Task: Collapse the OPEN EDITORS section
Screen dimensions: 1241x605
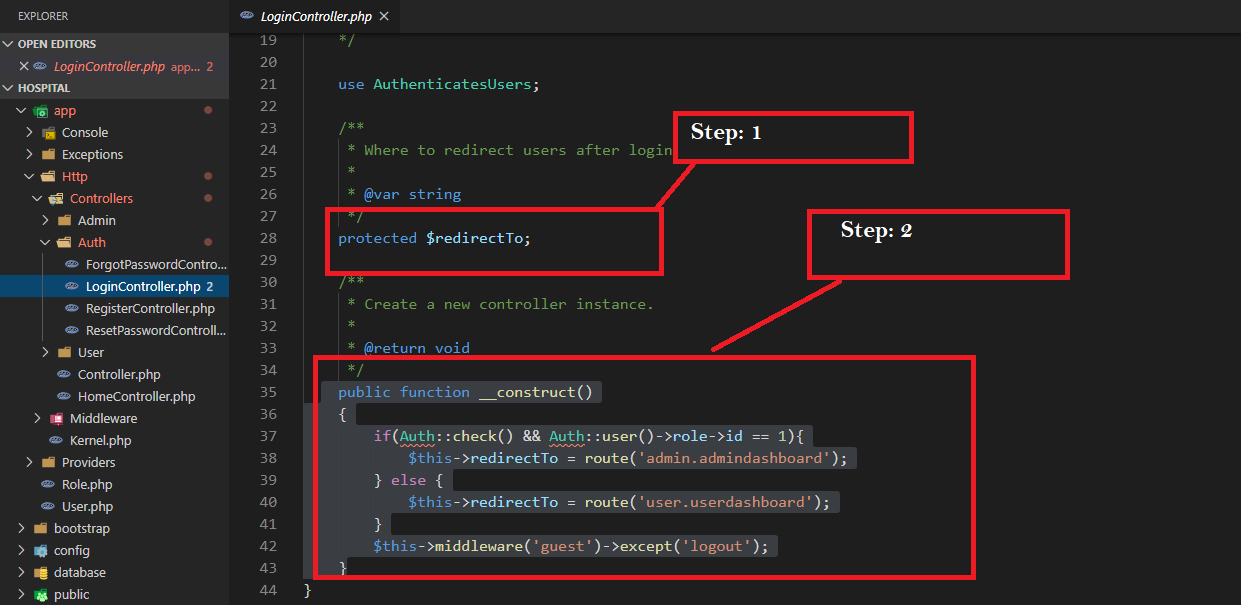Action: pos(9,45)
